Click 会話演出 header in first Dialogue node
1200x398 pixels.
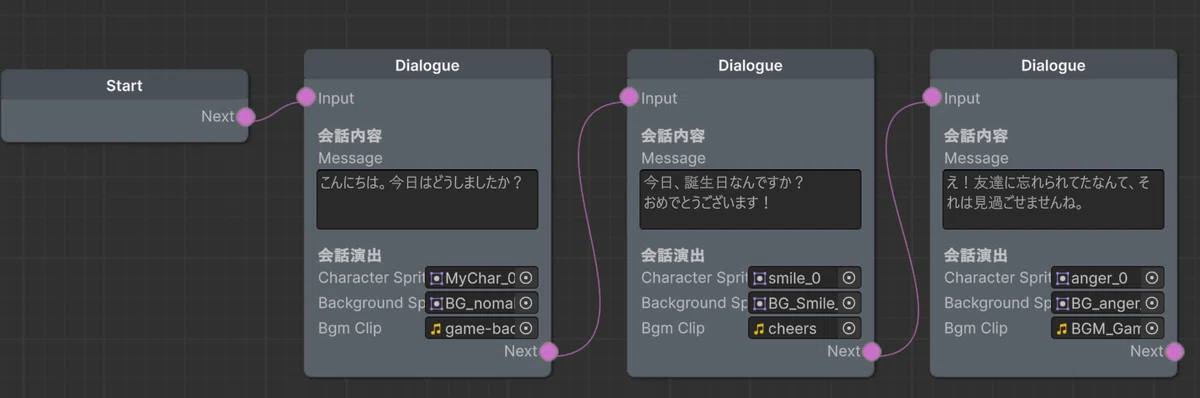click(x=351, y=256)
